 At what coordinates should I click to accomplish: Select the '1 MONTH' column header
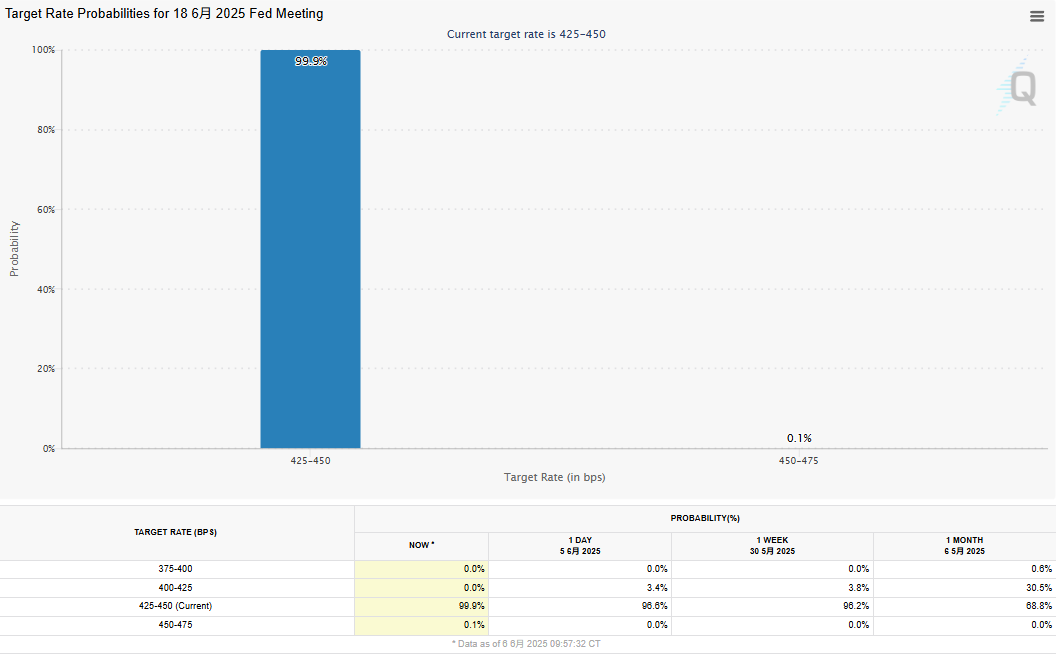click(964, 545)
